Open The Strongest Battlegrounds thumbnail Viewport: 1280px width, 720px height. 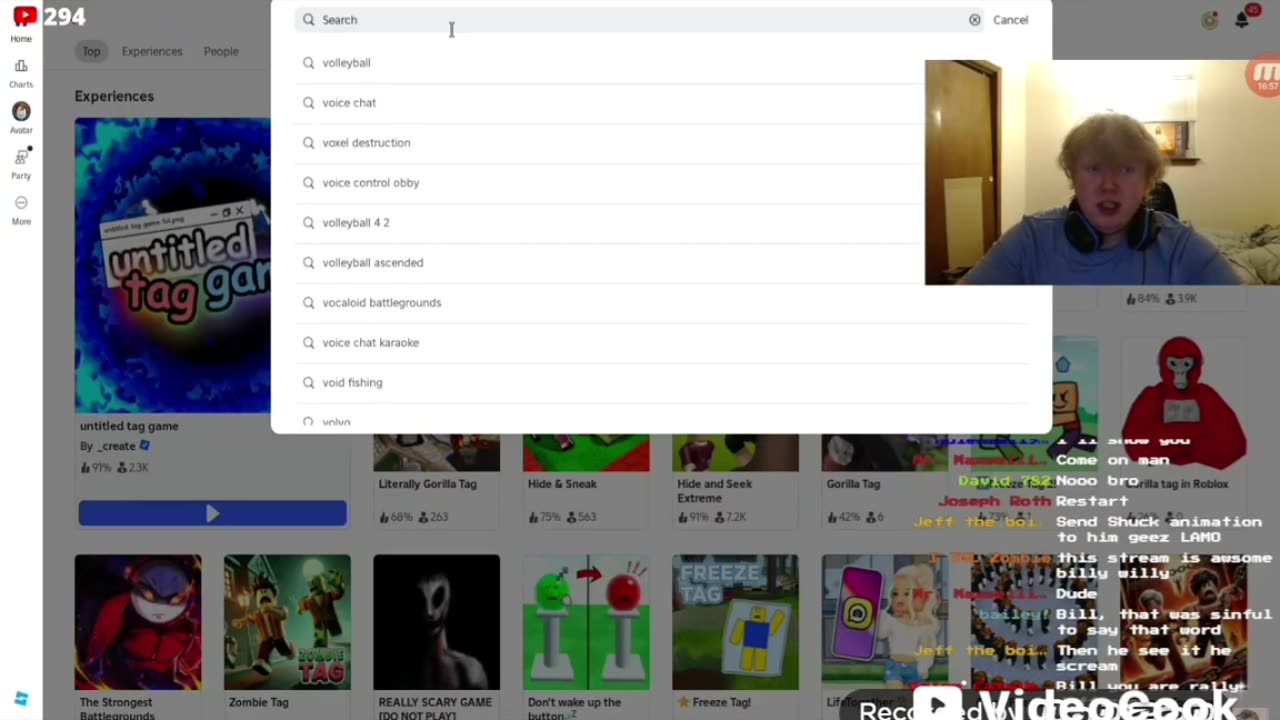[x=138, y=622]
